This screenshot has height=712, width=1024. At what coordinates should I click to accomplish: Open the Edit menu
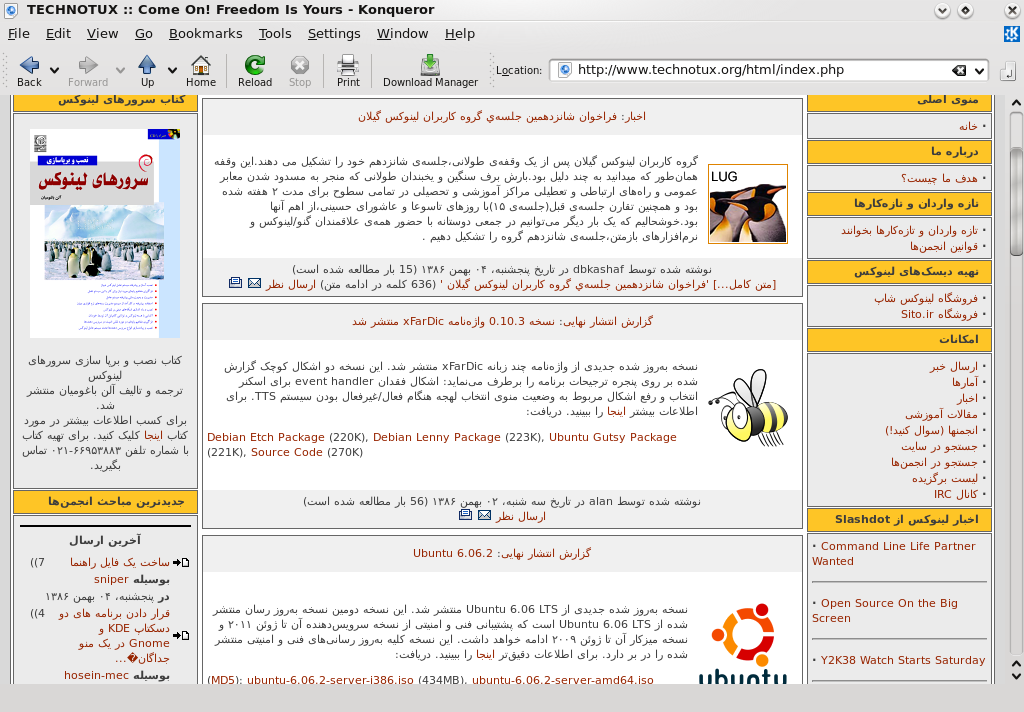click(58, 33)
